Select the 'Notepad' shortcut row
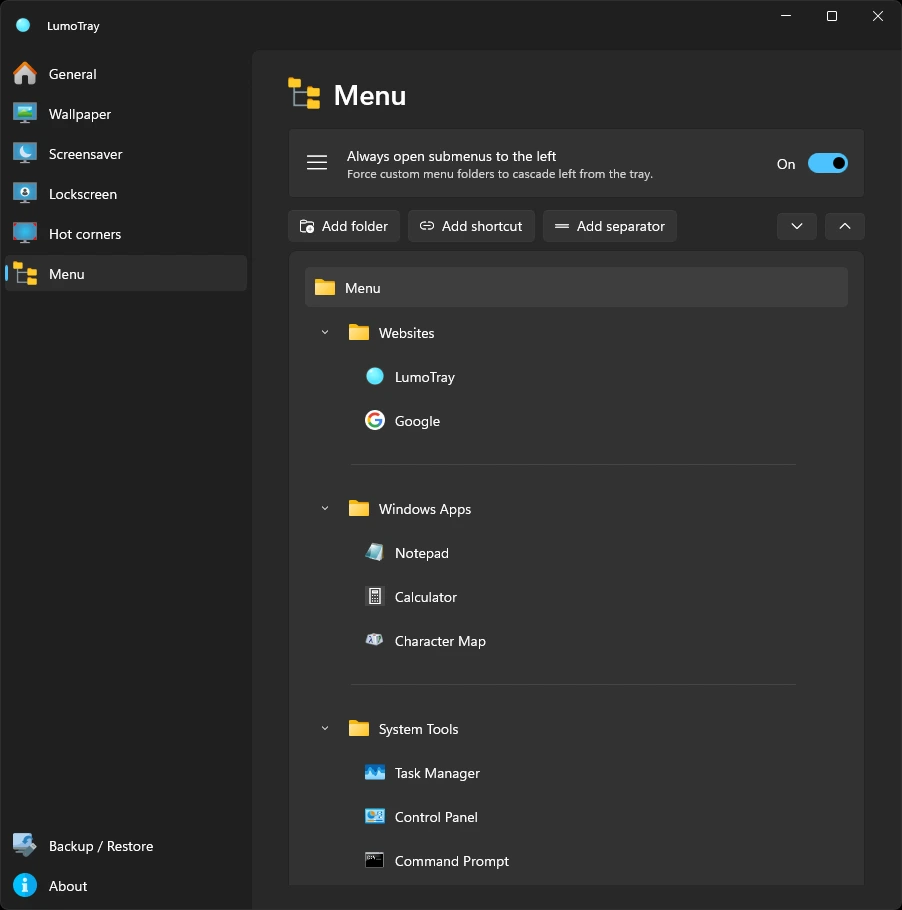 click(x=576, y=552)
